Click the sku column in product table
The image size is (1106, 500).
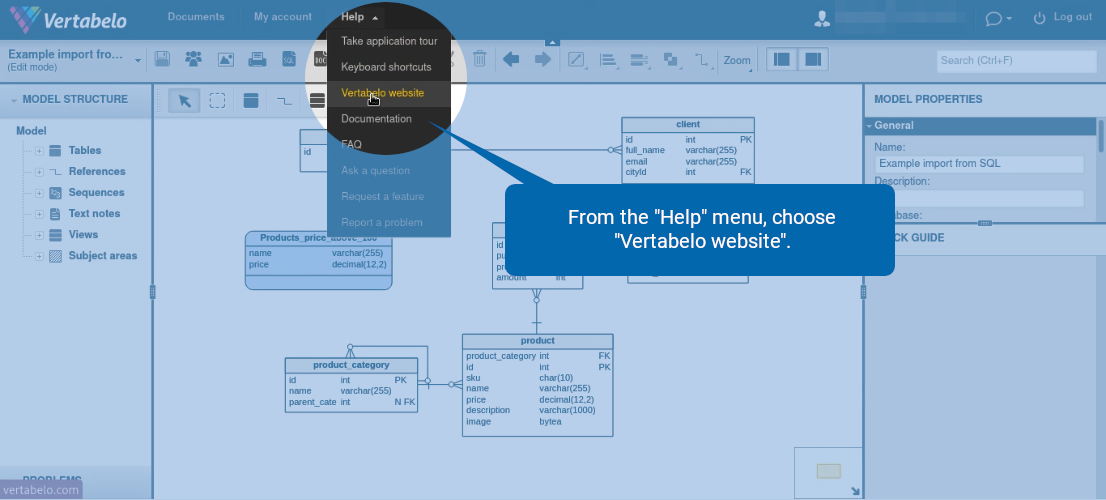tap(537, 378)
